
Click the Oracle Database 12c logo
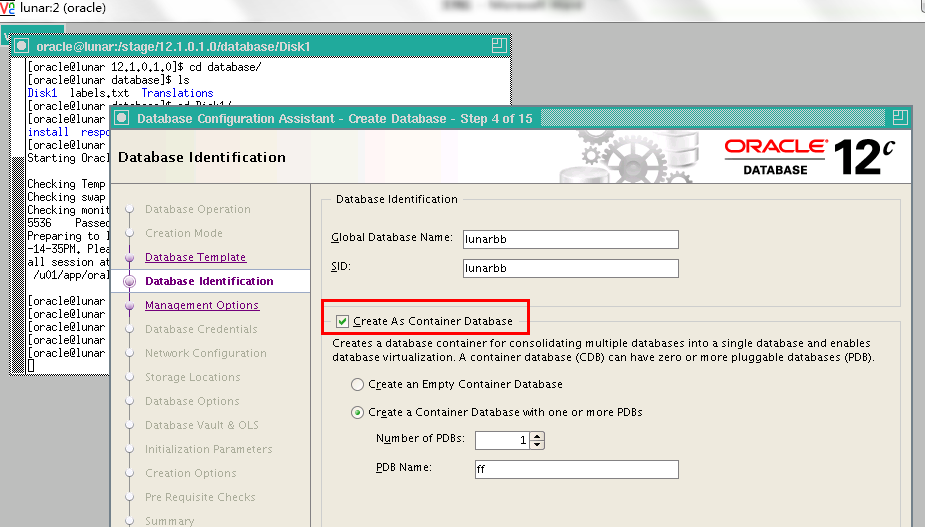pos(809,156)
